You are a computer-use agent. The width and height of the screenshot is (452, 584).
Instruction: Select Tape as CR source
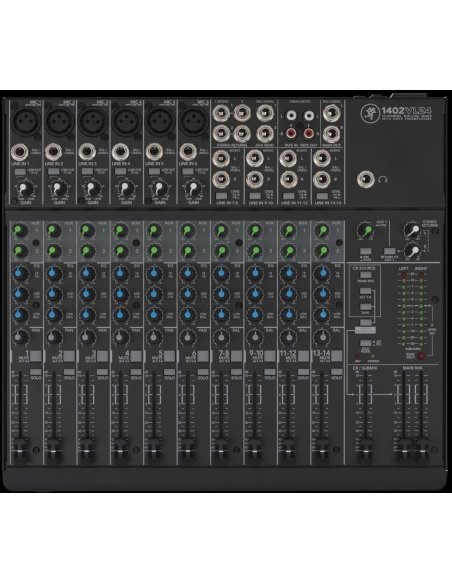(365, 307)
